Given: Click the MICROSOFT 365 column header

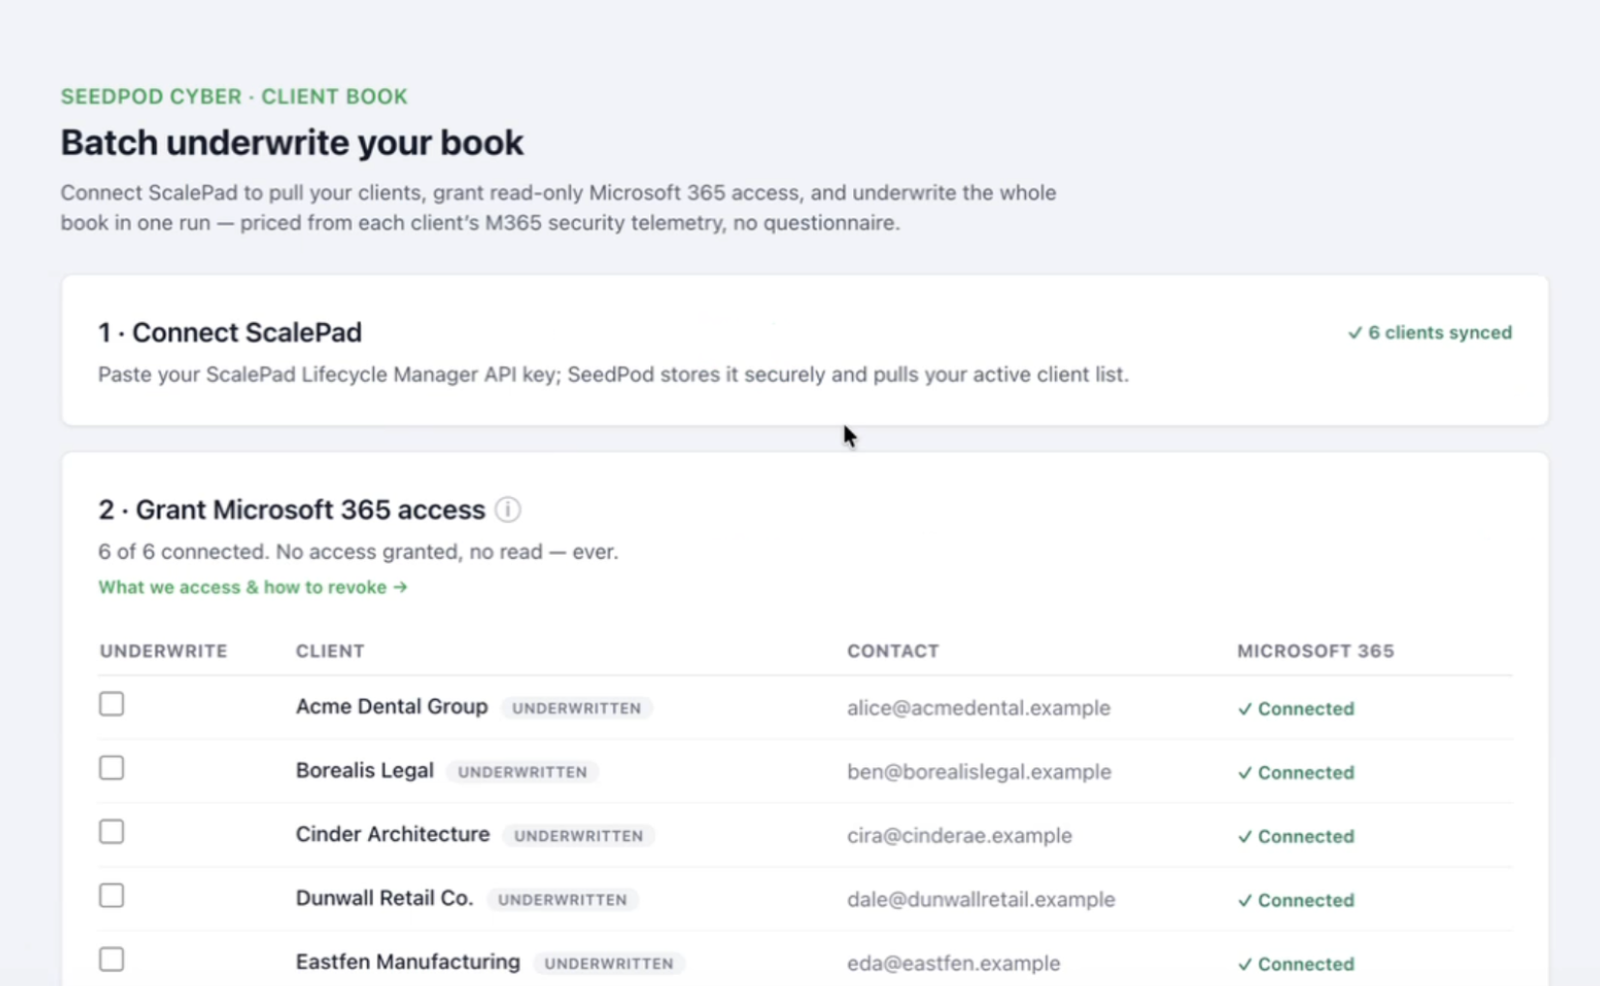Looking at the screenshot, I should tap(1316, 651).
